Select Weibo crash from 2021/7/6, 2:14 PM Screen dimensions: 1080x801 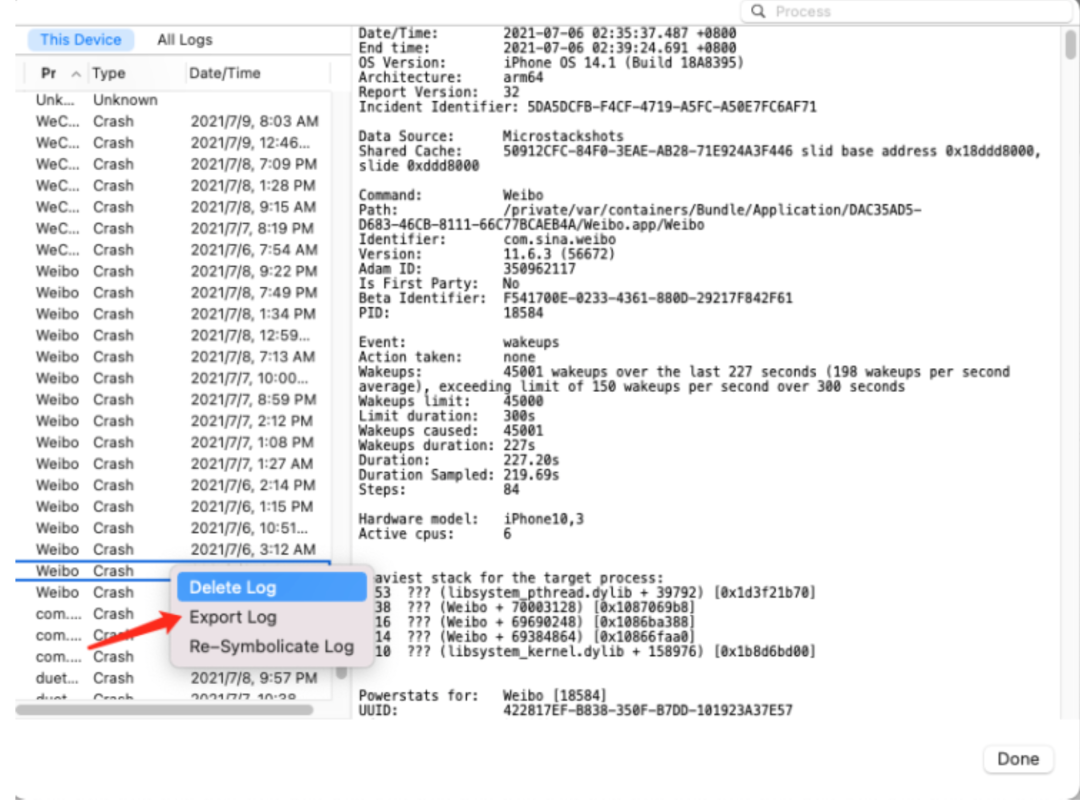(x=173, y=485)
